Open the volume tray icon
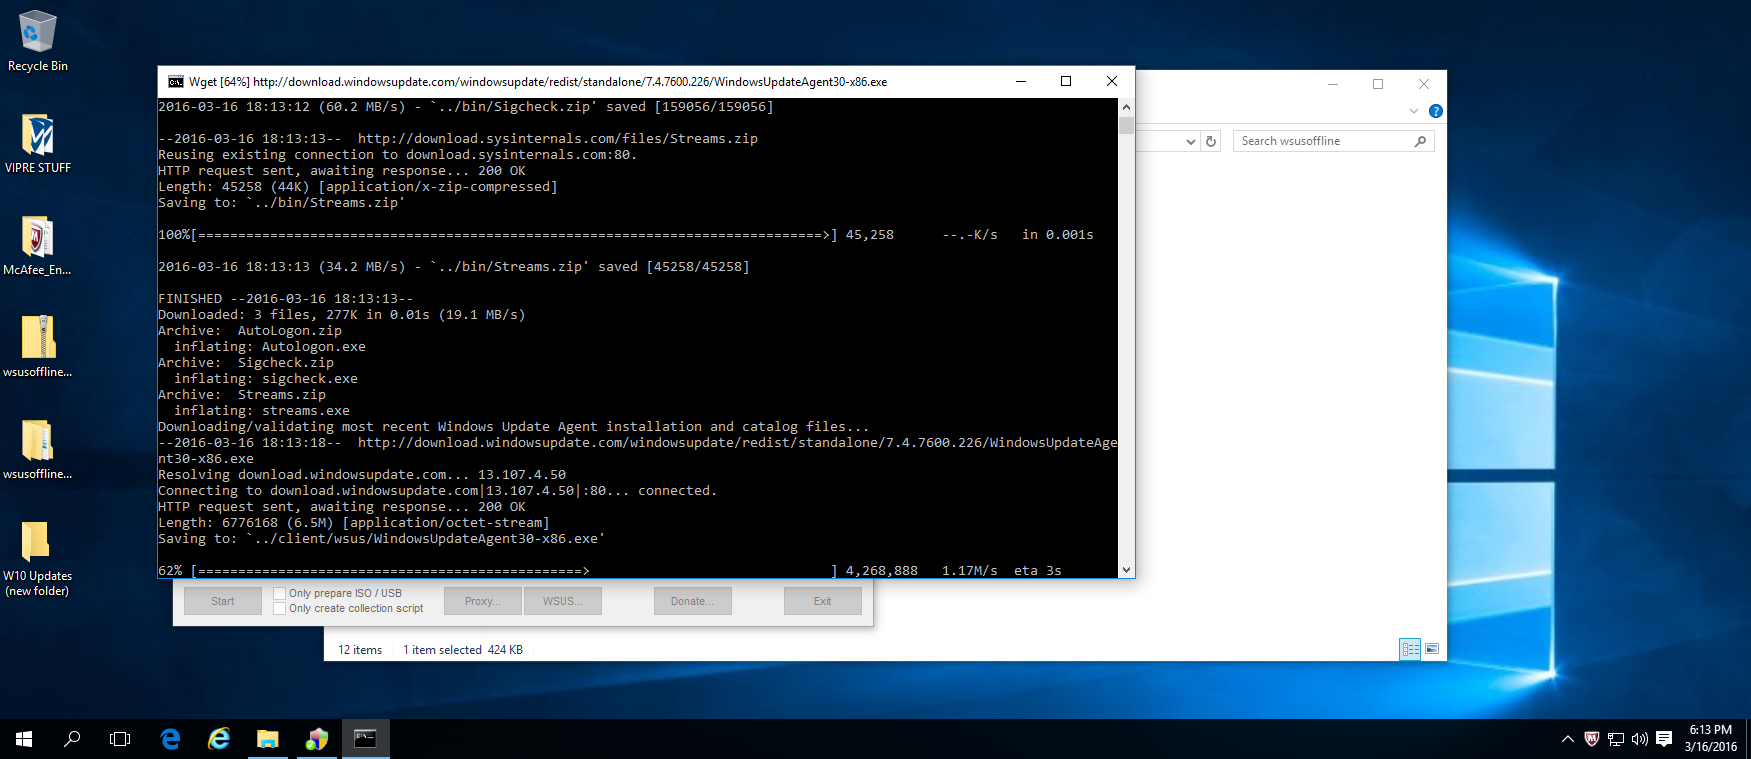The height and width of the screenshot is (759, 1751). 1640,739
